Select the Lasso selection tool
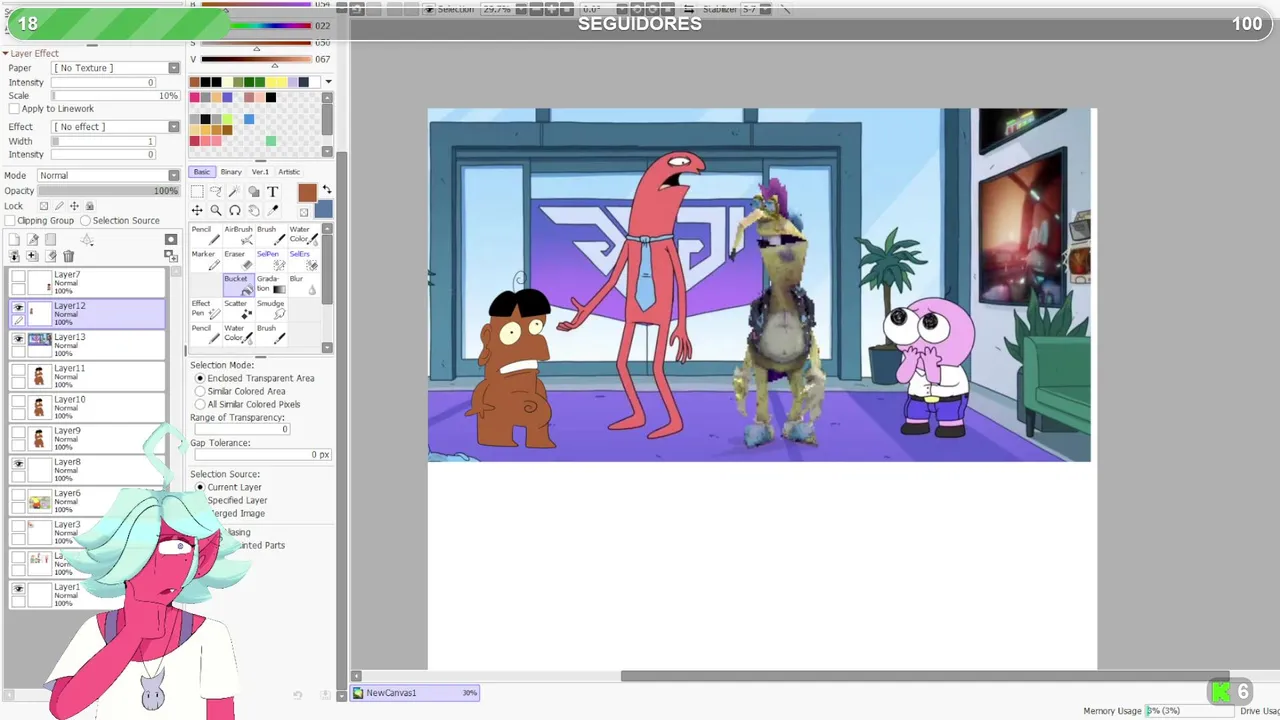Image resolution: width=1280 pixels, height=720 pixels. click(216, 191)
